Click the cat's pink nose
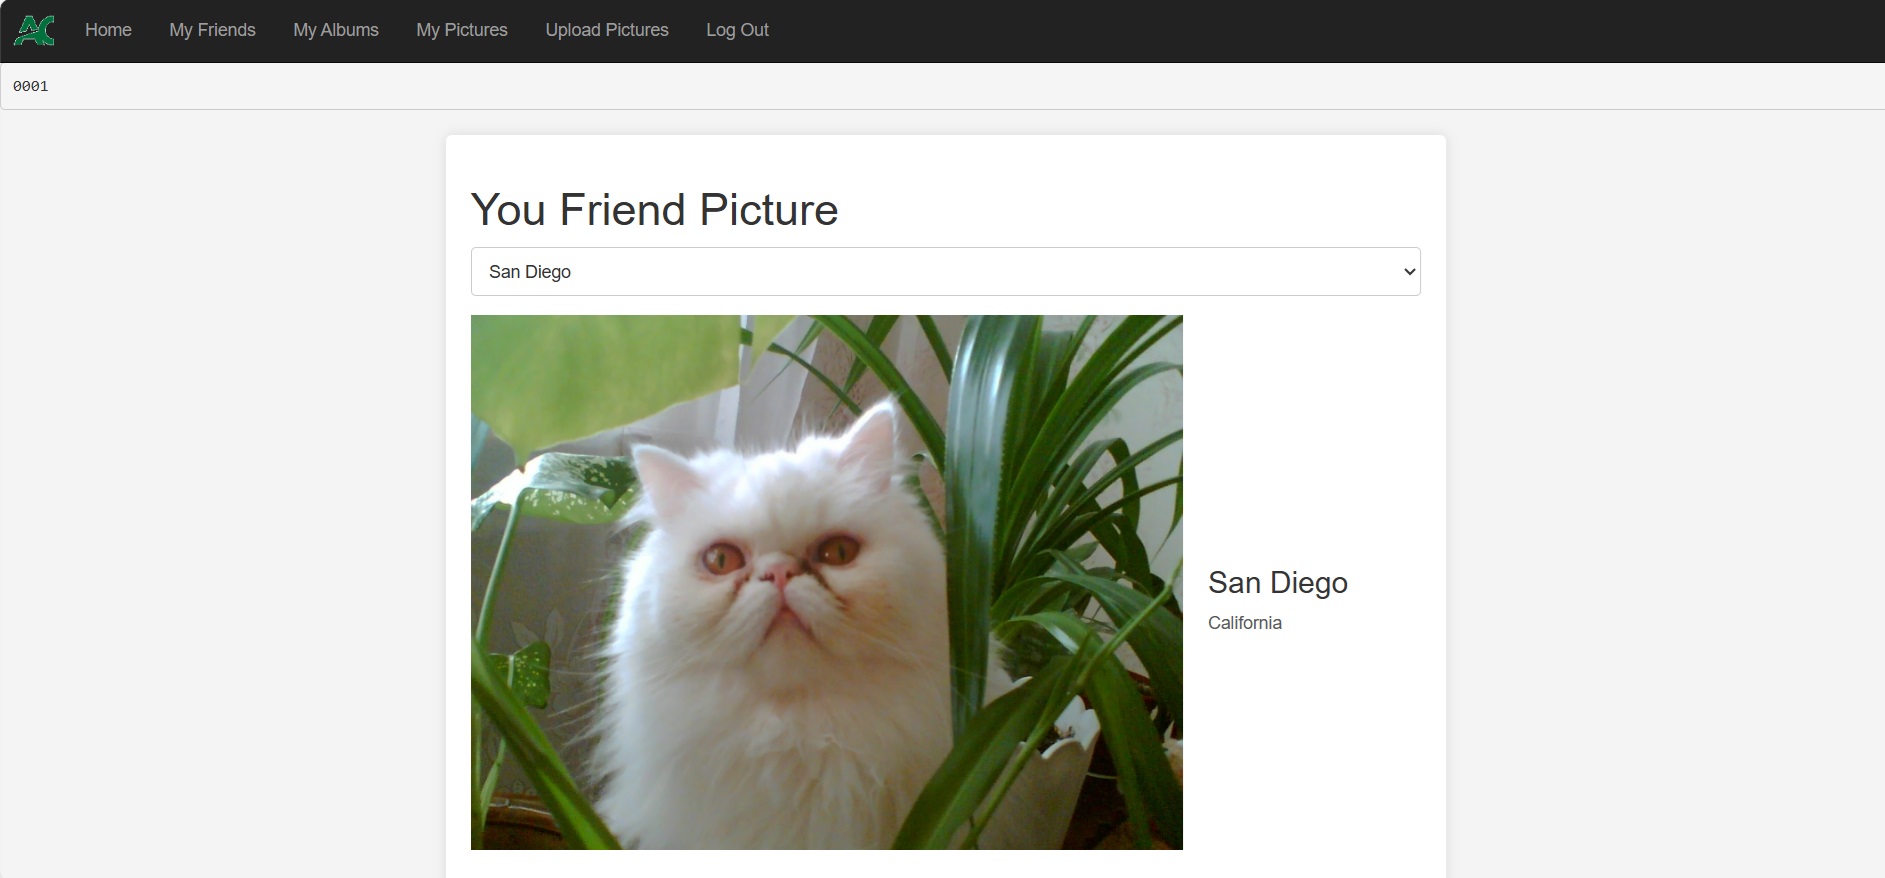This screenshot has width=1885, height=878. pos(772,573)
